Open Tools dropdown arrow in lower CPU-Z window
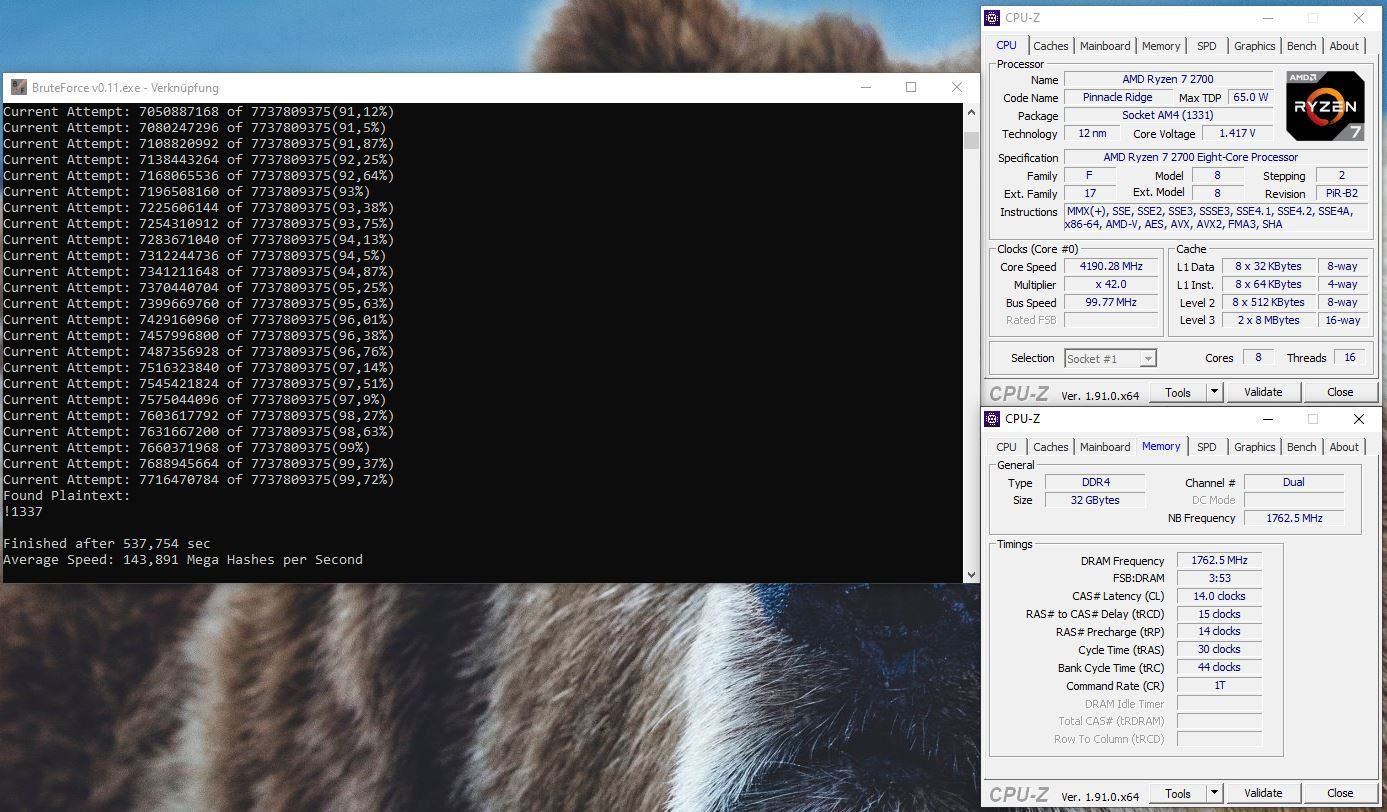 [x=1215, y=793]
